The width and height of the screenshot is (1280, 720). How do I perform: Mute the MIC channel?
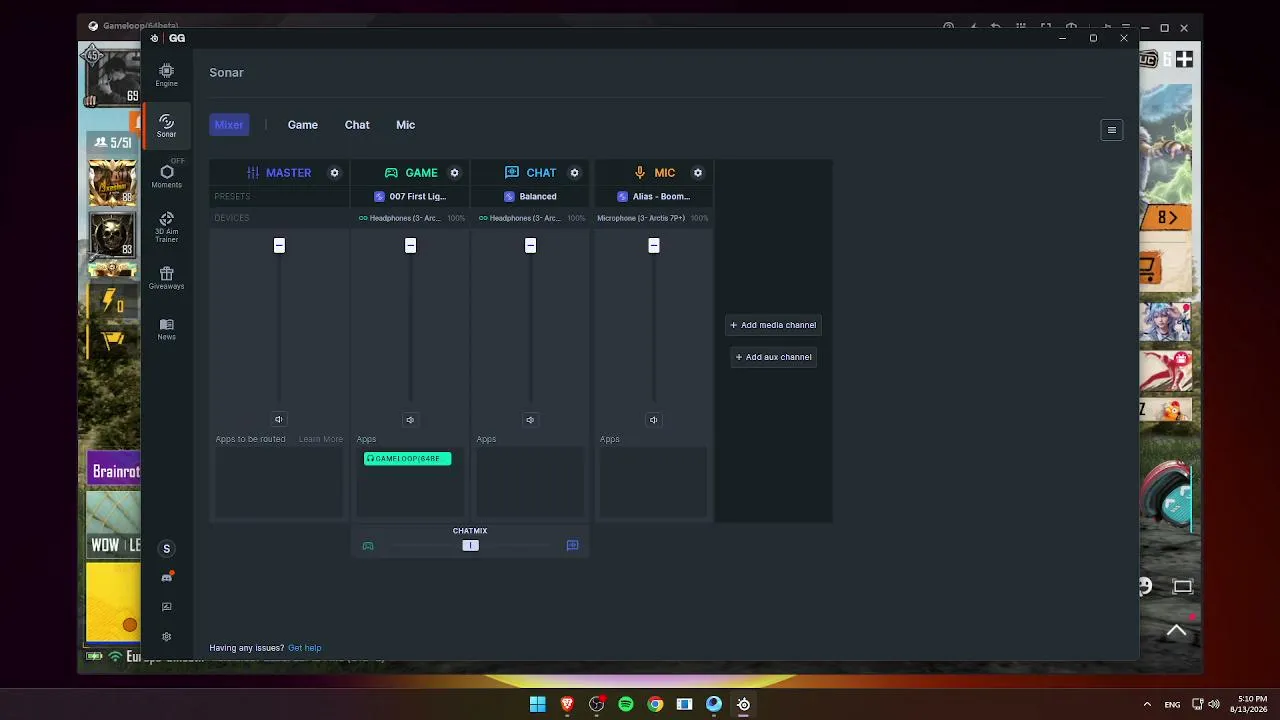(x=653, y=420)
